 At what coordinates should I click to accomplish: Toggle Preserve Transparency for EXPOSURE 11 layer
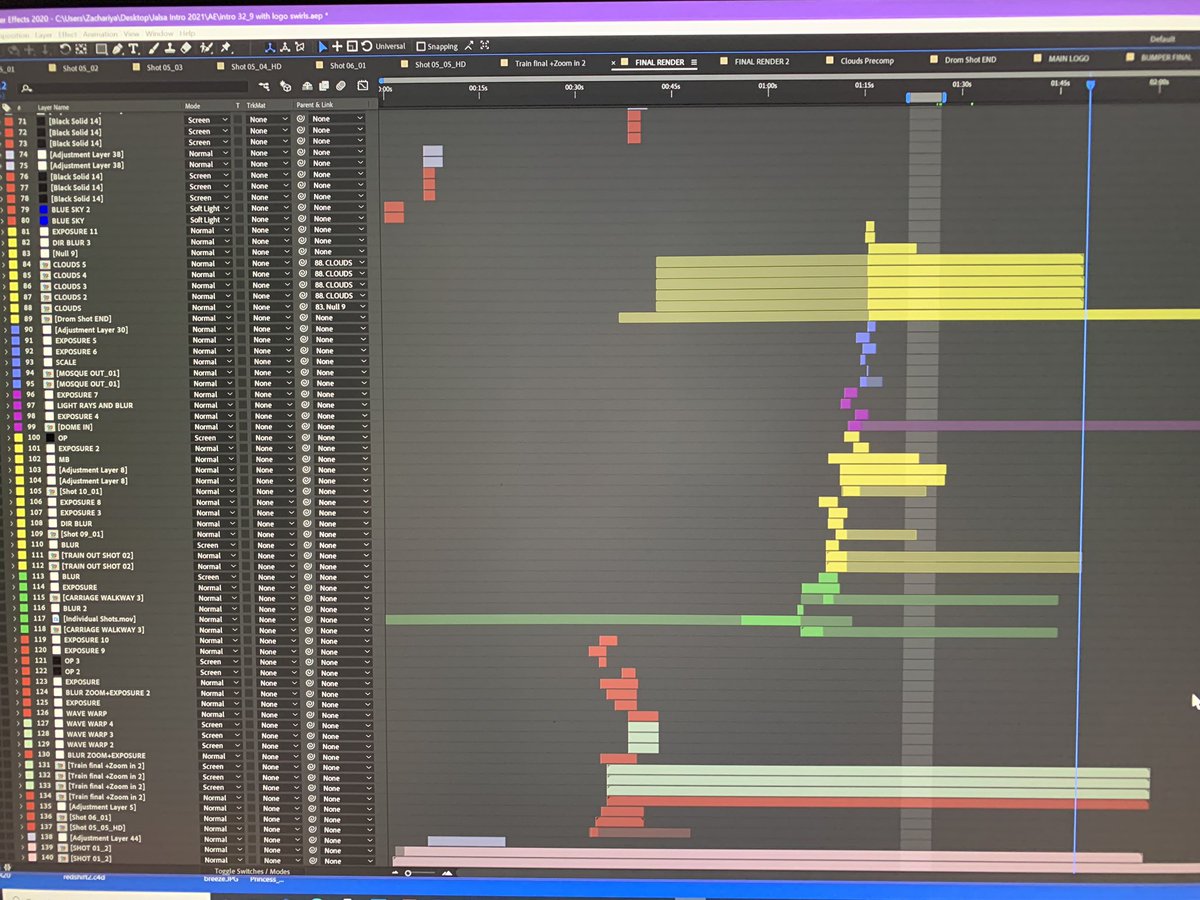pyautogui.click(x=240, y=231)
